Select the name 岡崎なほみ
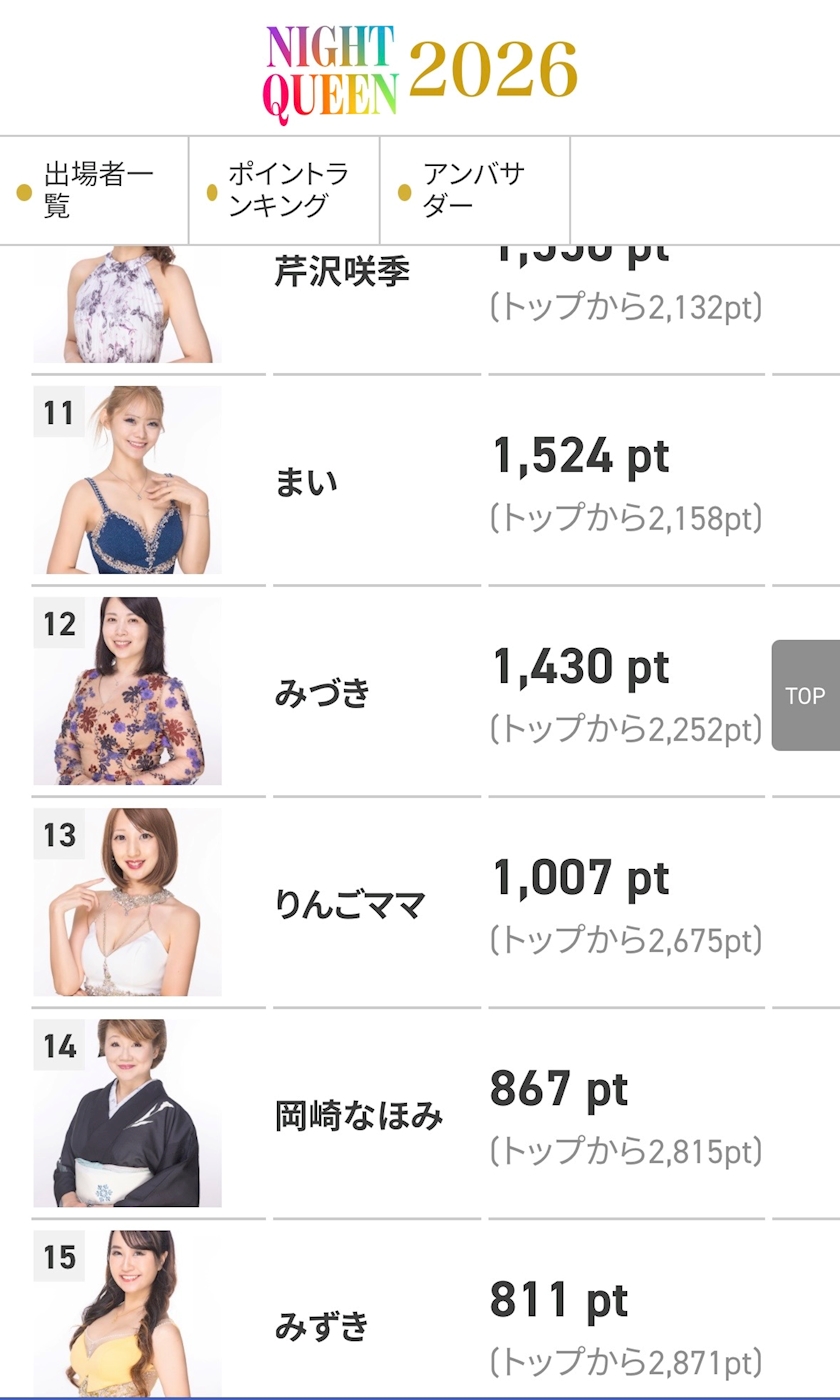Screen dimensions: 840x1400 pos(359,1115)
